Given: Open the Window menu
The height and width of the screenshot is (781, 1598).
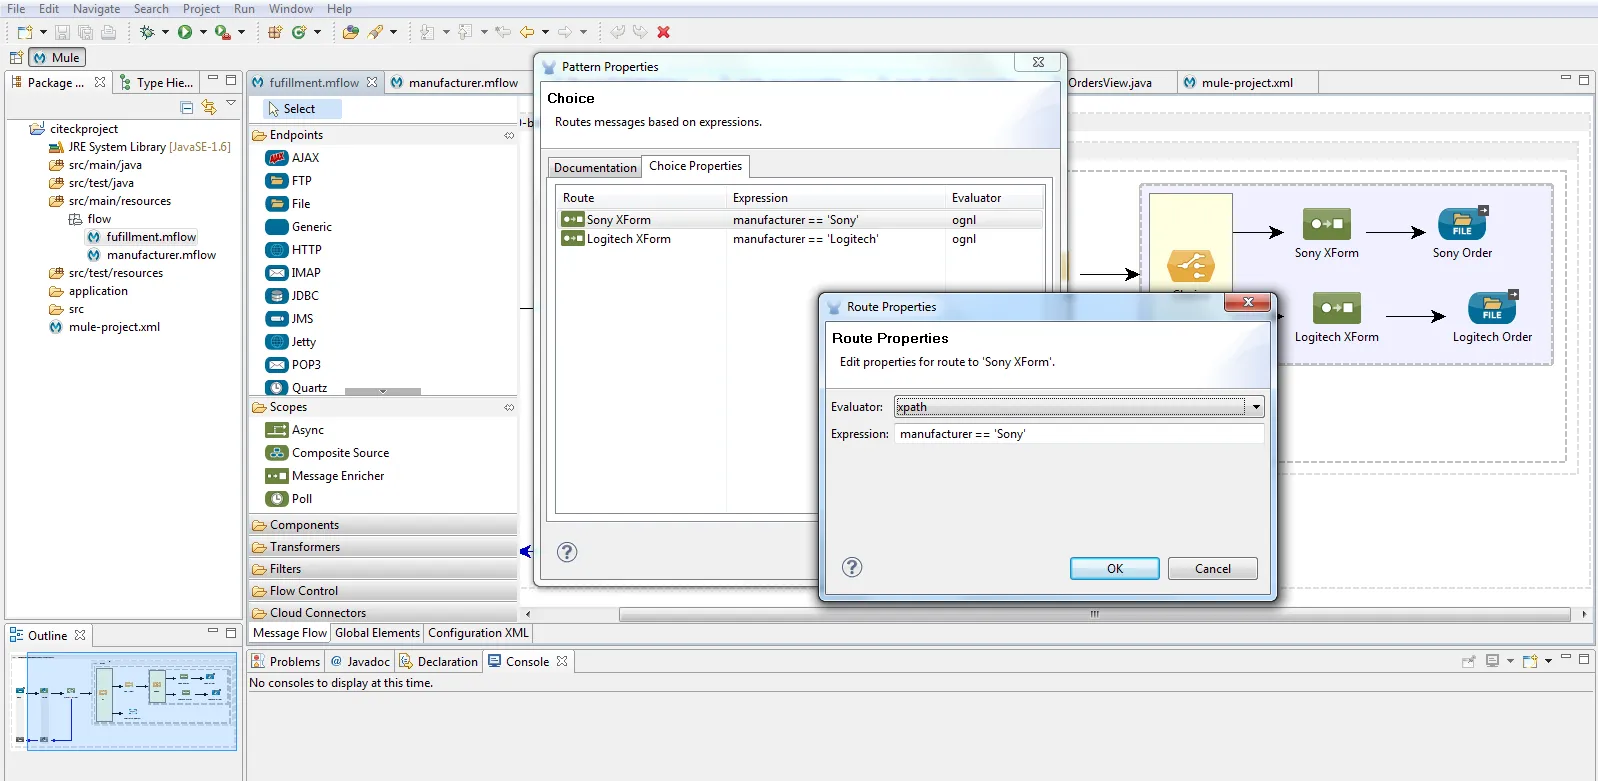Looking at the screenshot, I should pyautogui.click(x=290, y=8).
